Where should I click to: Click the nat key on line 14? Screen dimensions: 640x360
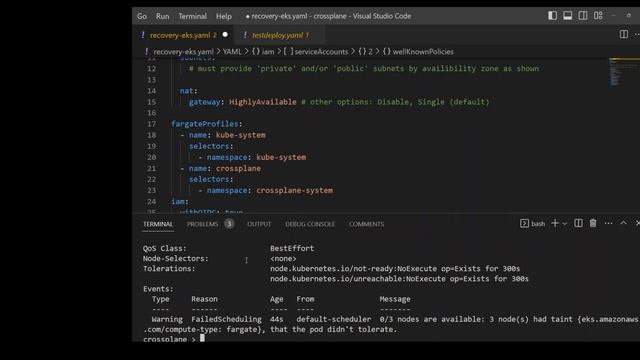tap(187, 91)
